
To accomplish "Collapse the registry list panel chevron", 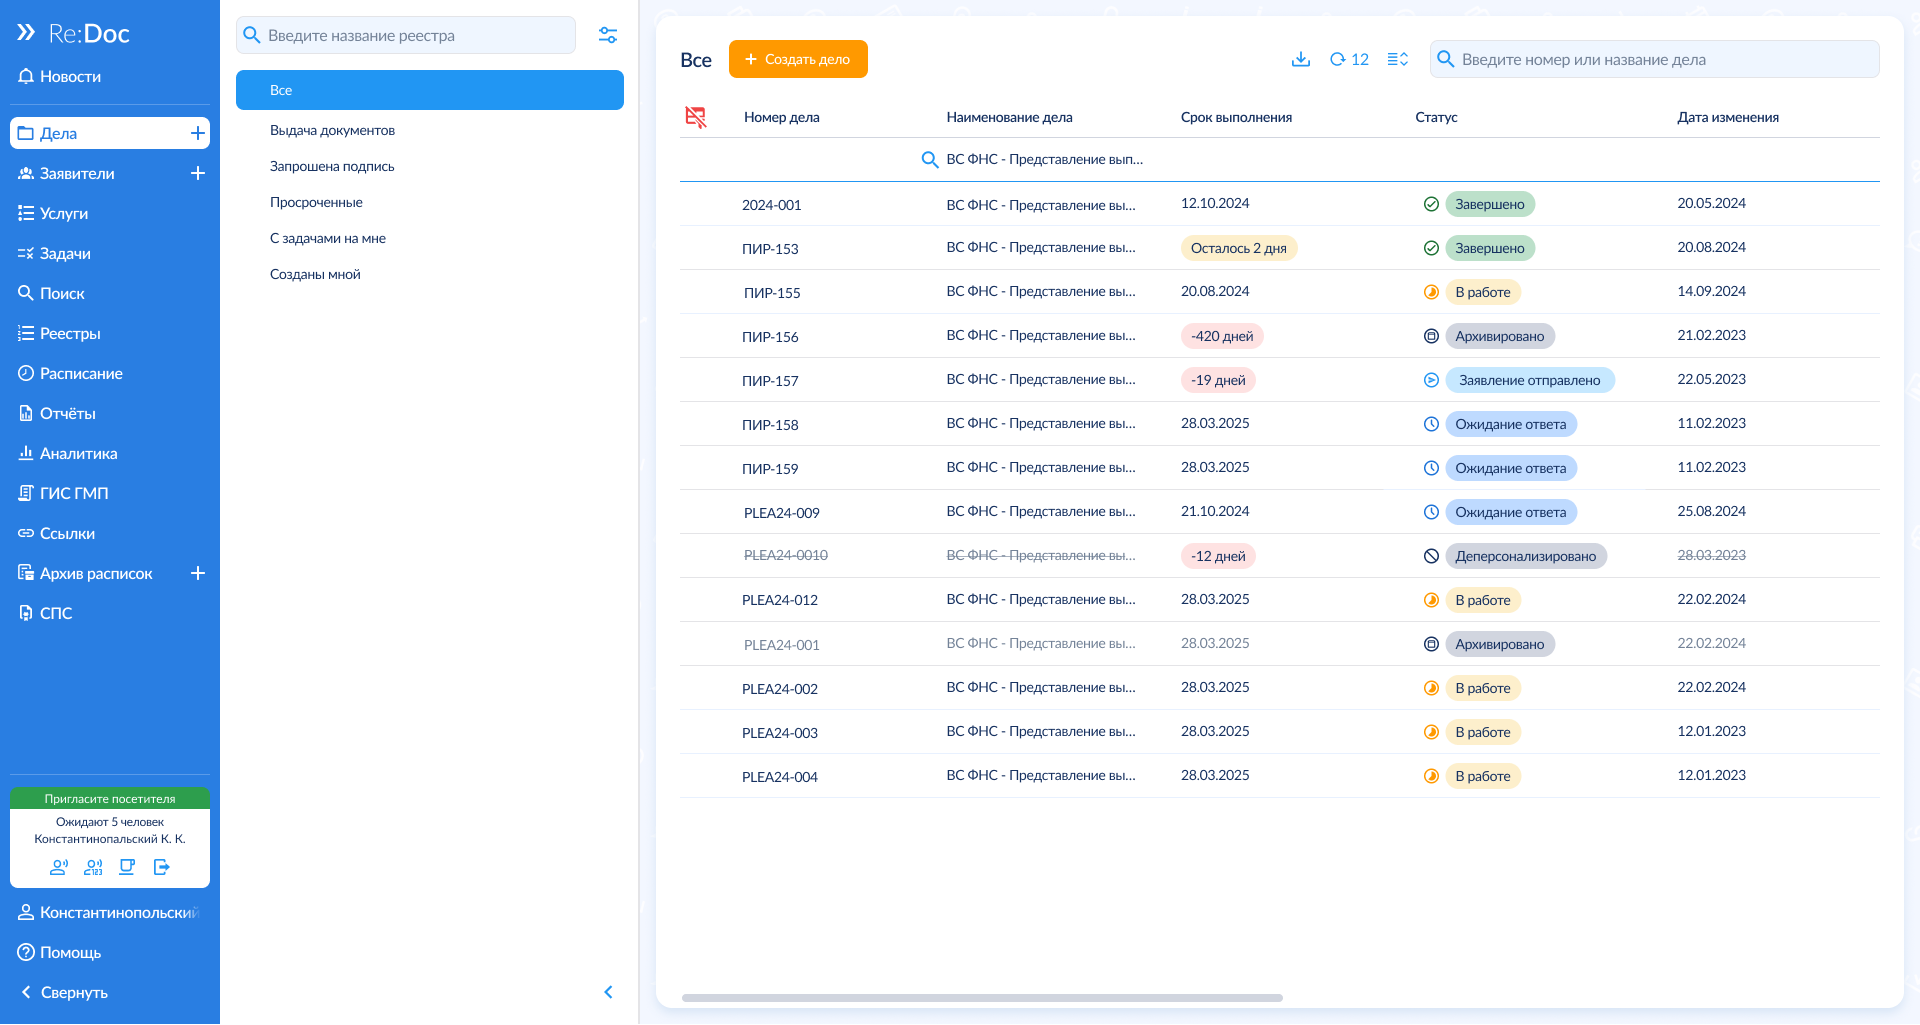I will (608, 992).
